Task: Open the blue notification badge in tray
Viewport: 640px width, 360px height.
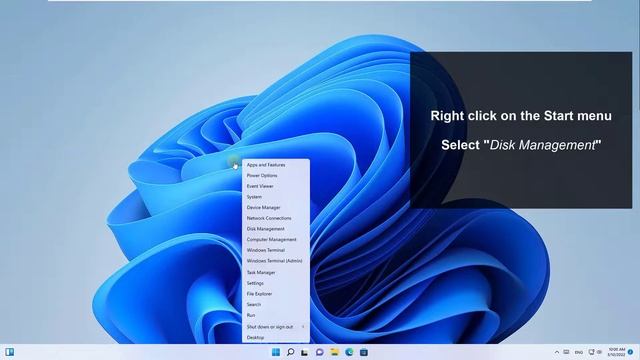Action: pos(631,352)
